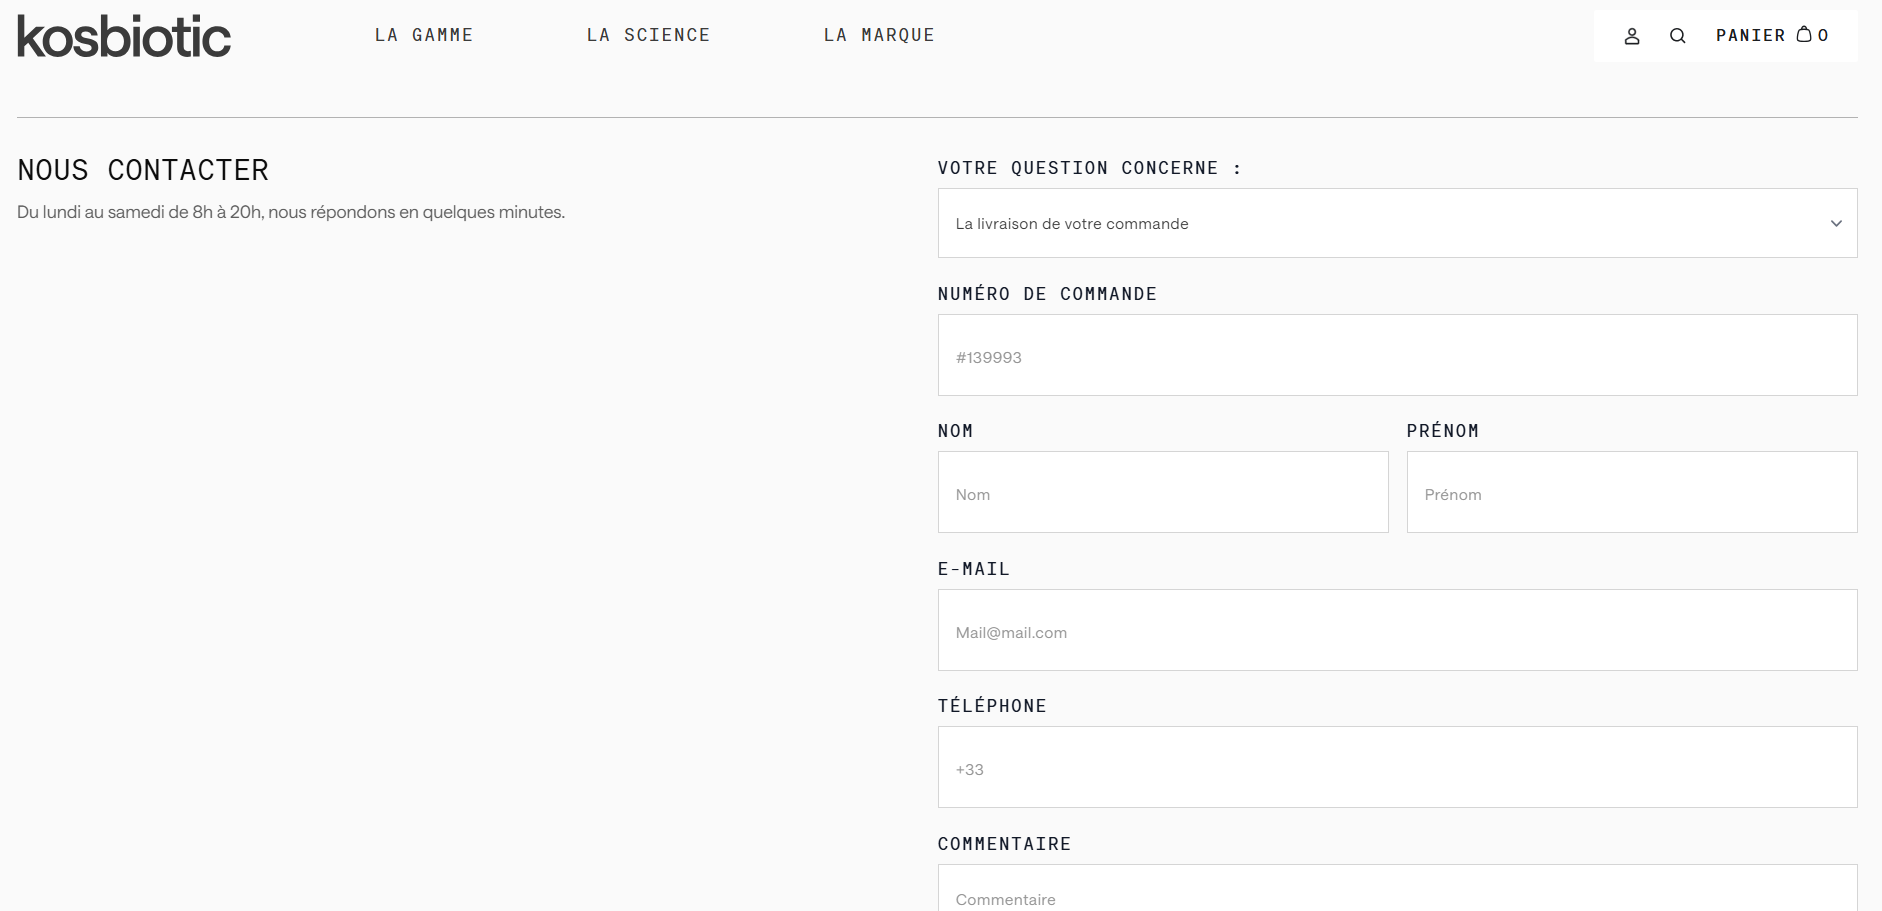Click the kosbiotic logo

pyautogui.click(x=124, y=37)
